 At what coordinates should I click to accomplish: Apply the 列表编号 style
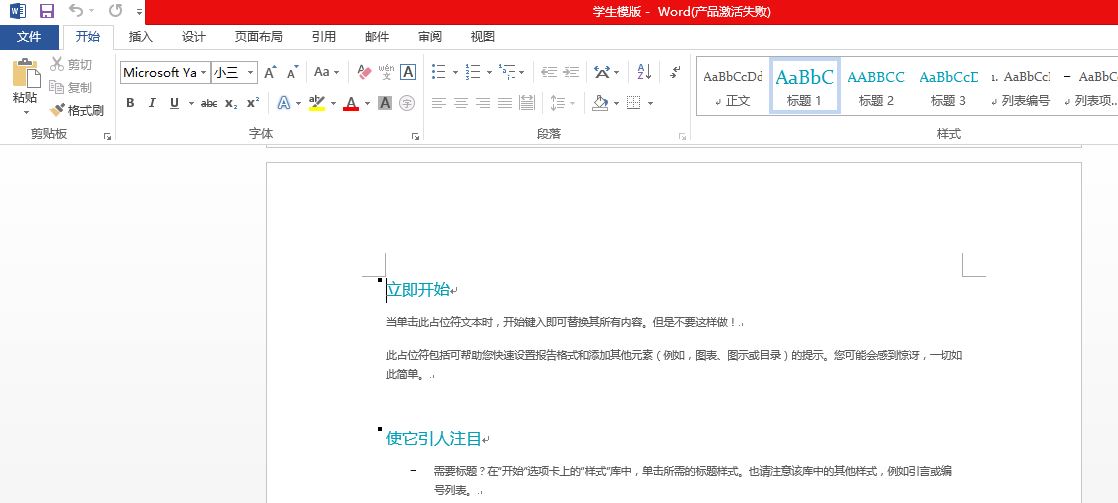(1020, 86)
